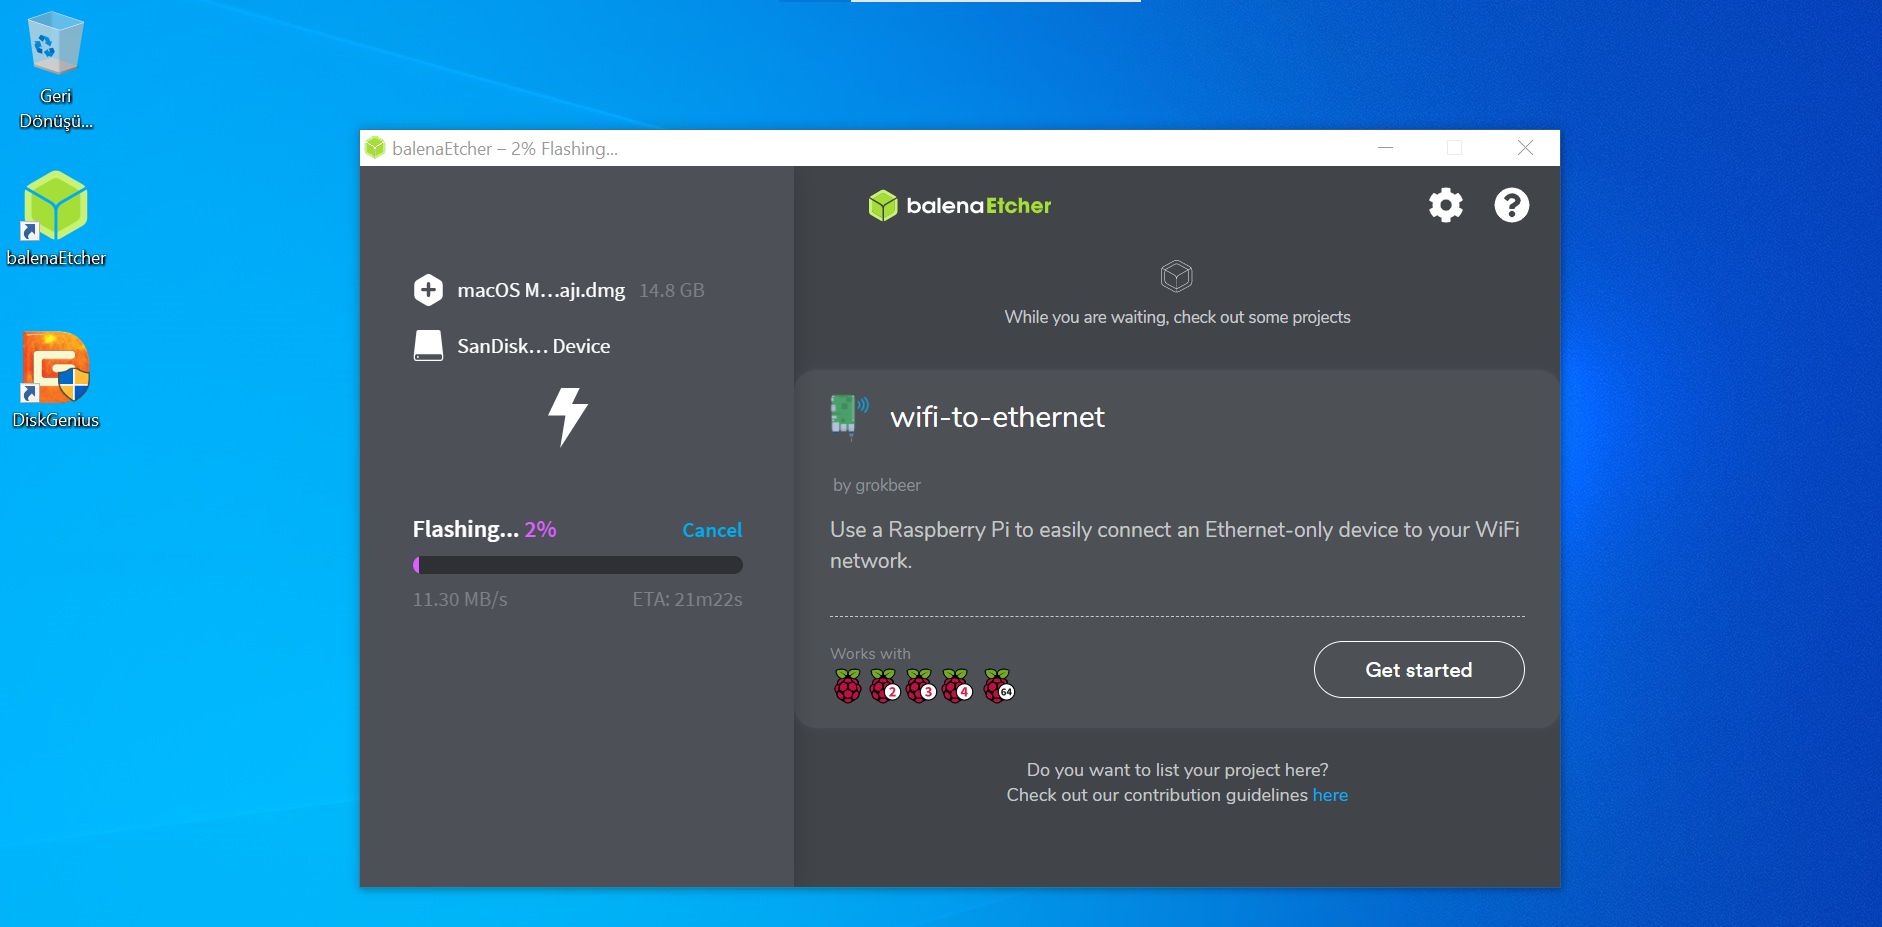The height and width of the screenshot is (927, 1882).
Task: Click the Raspberry Pi 3 icon
Action: point(920,686)
